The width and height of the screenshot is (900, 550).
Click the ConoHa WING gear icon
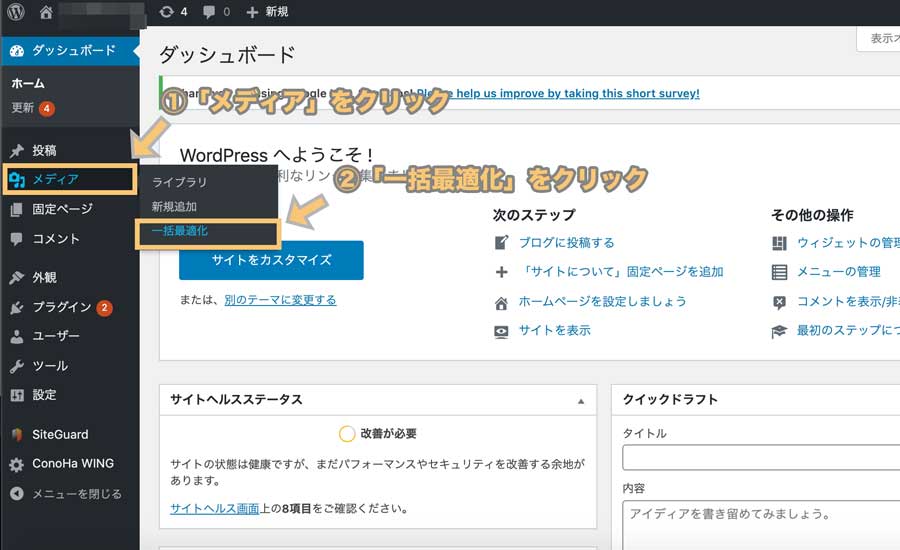click(17, 464)
